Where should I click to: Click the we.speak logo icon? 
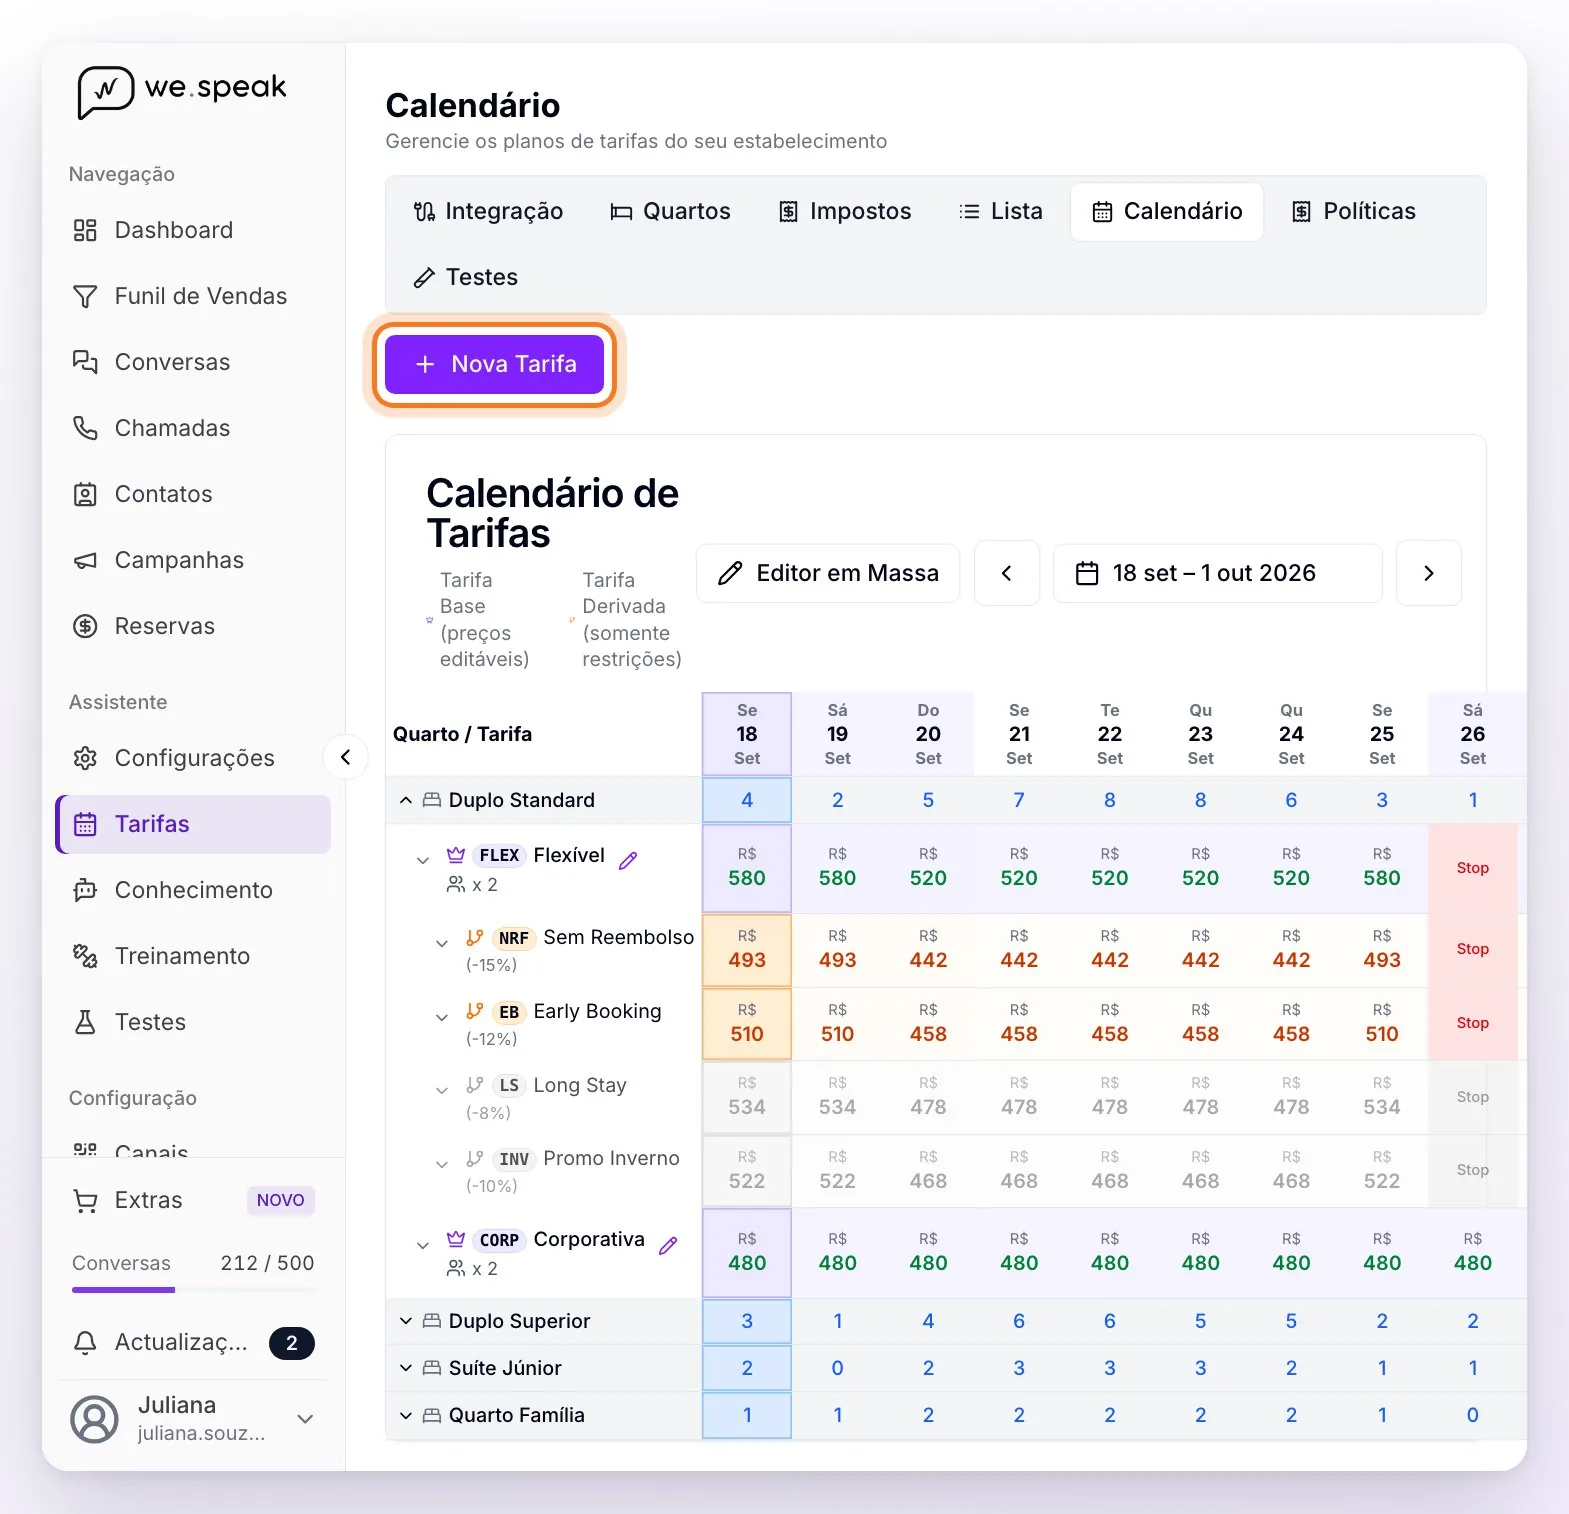click(105, 92)
